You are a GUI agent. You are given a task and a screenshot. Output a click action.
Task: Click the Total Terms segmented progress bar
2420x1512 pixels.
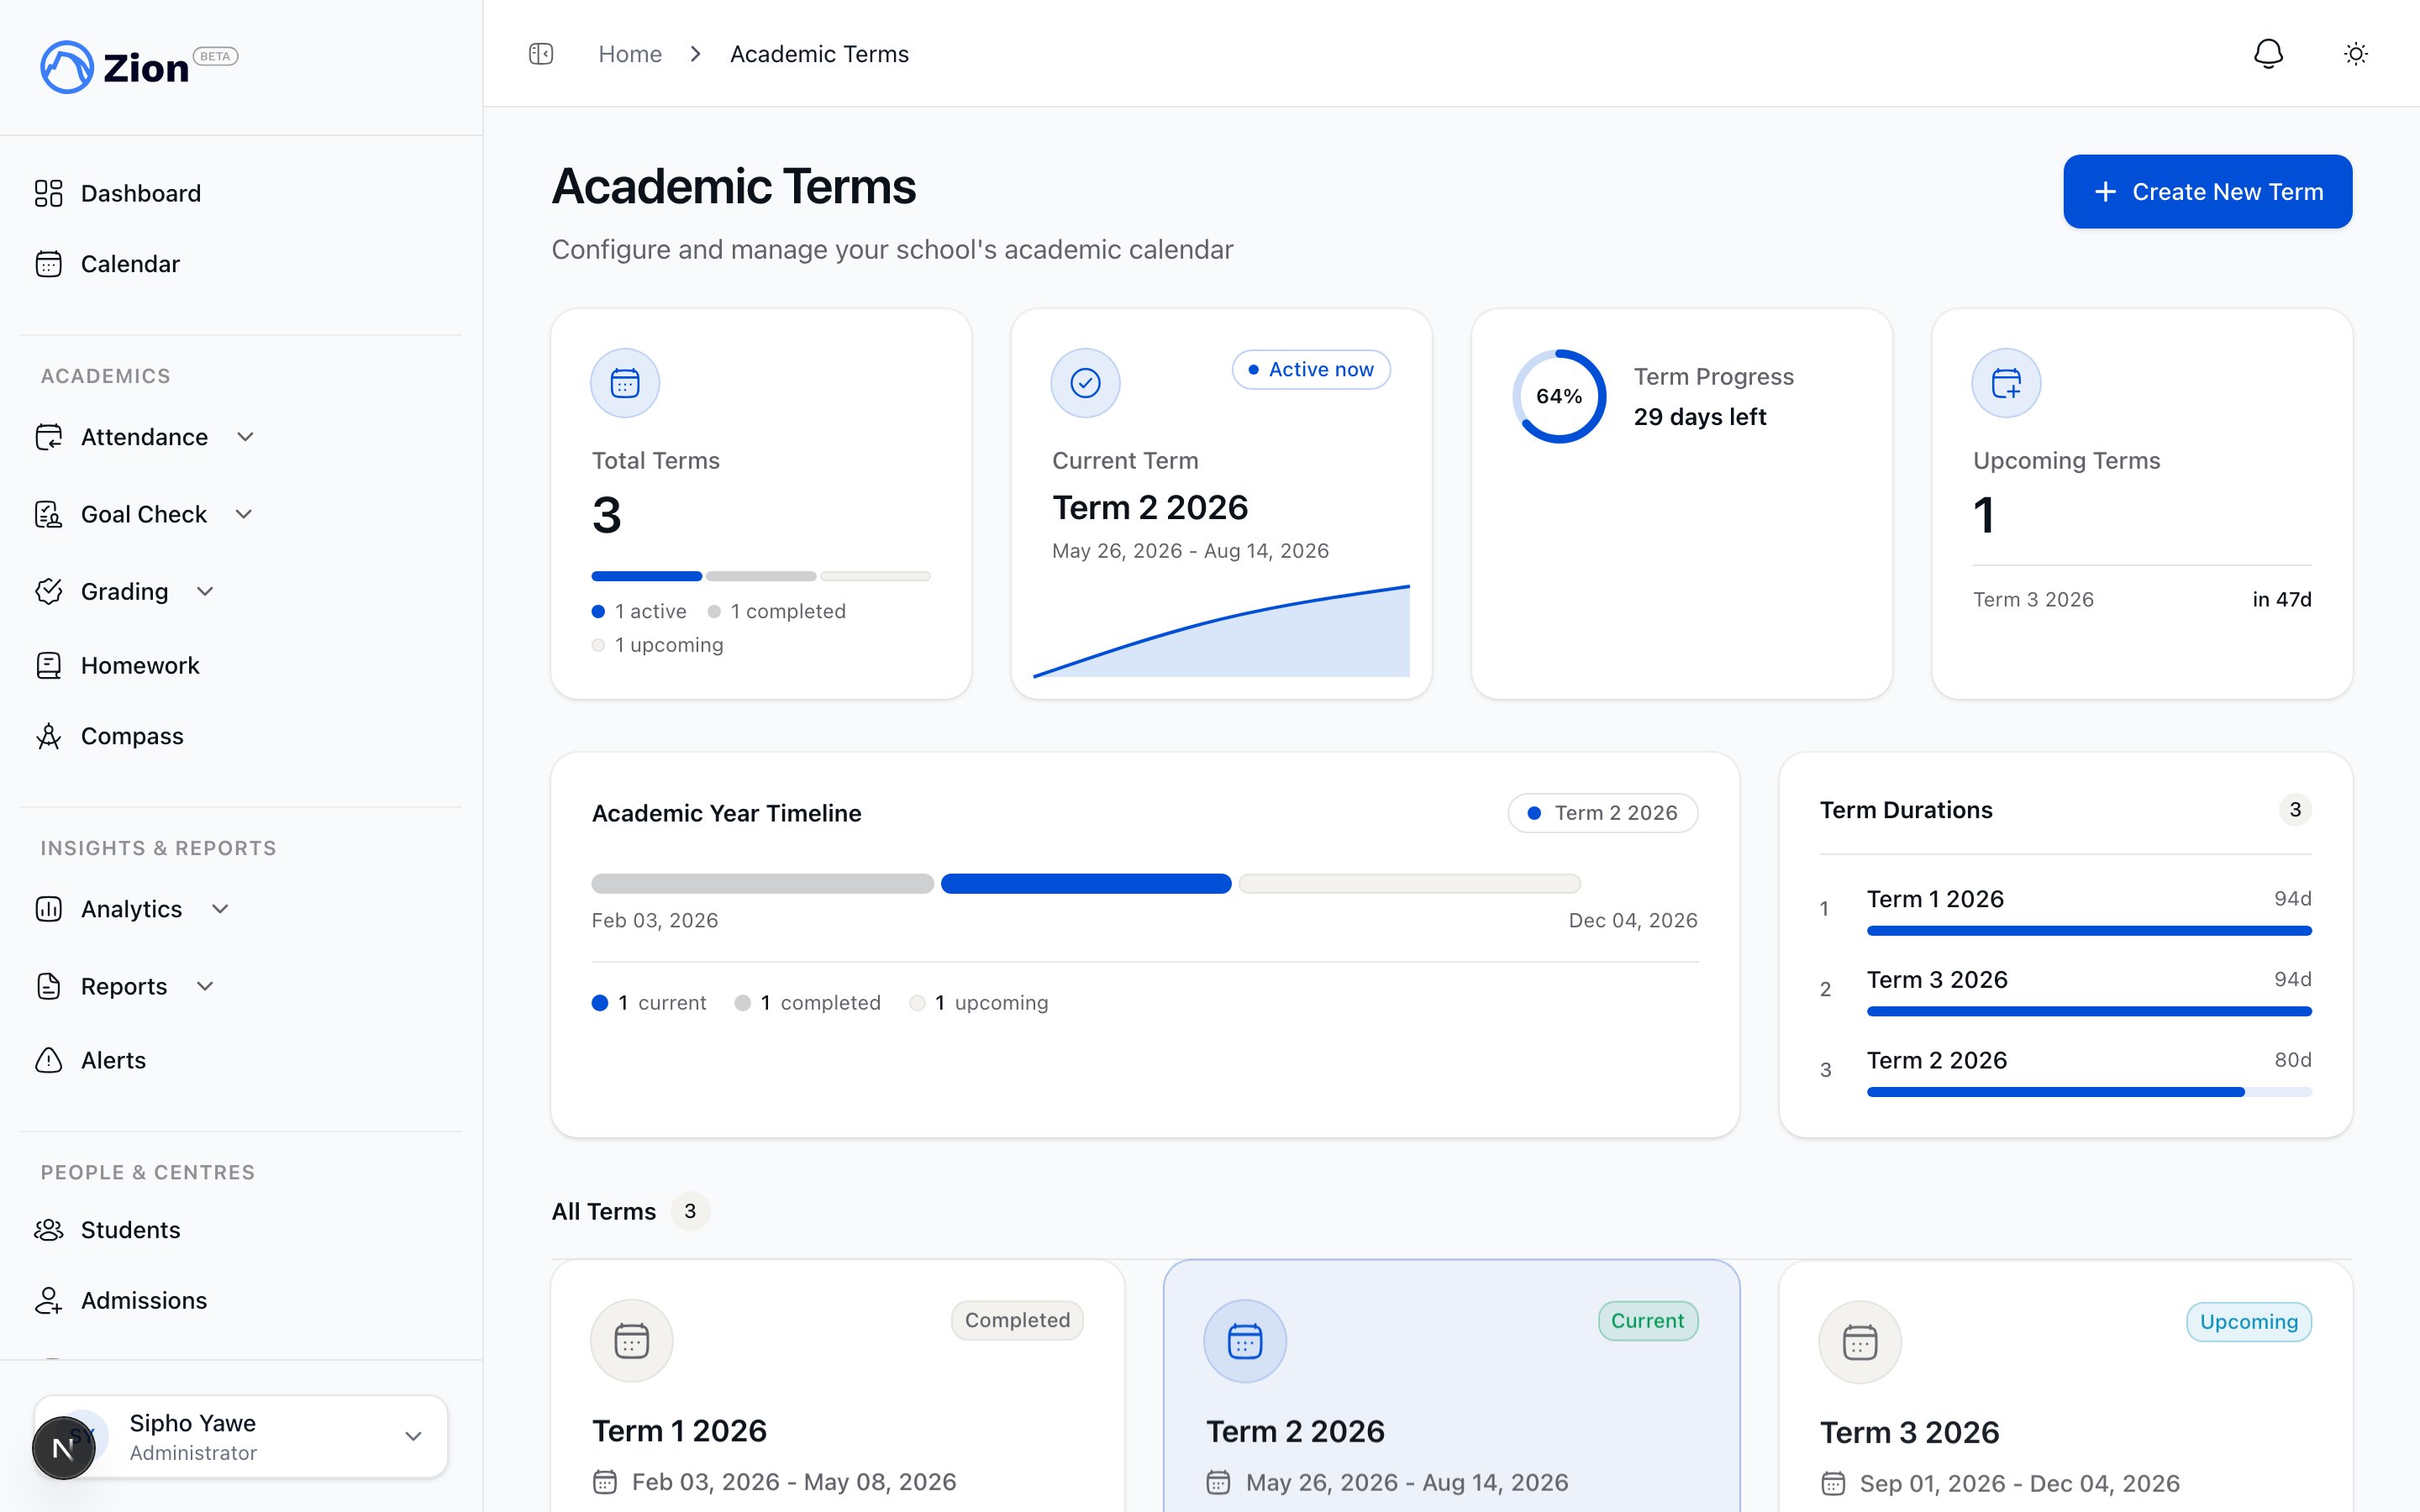761,576
